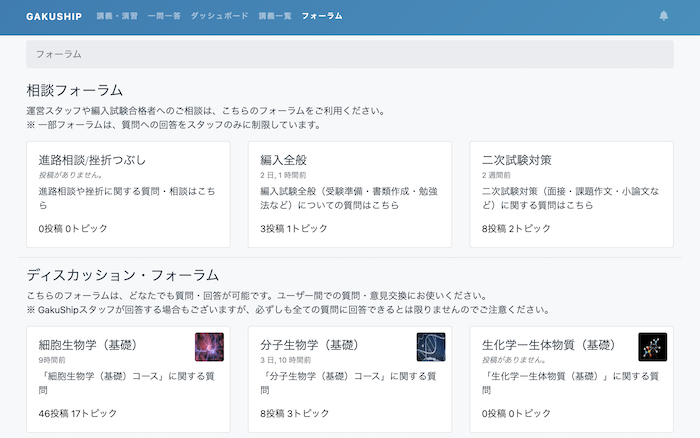
Task: Click the 細胞生物学 course thumbnail image
Action: tap(209, 347)
